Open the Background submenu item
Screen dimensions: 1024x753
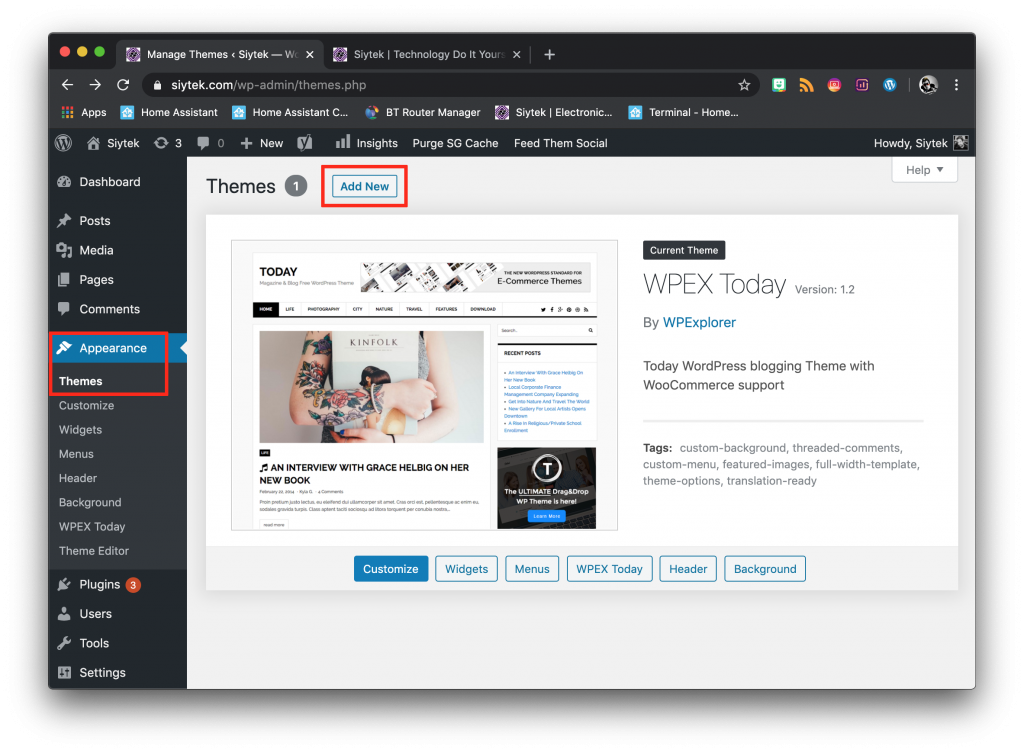(x=90, y=502)
